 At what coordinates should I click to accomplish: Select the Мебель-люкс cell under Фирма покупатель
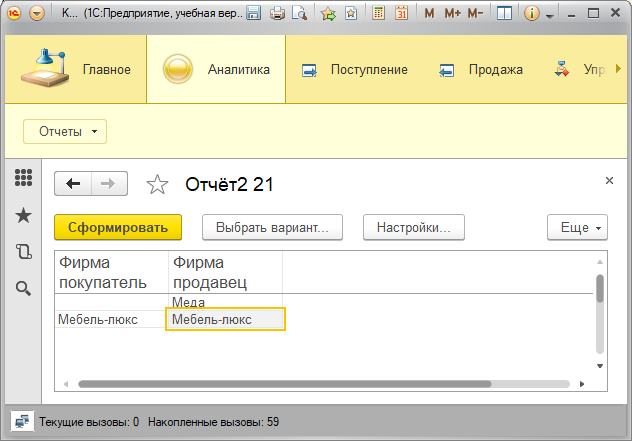109,320
